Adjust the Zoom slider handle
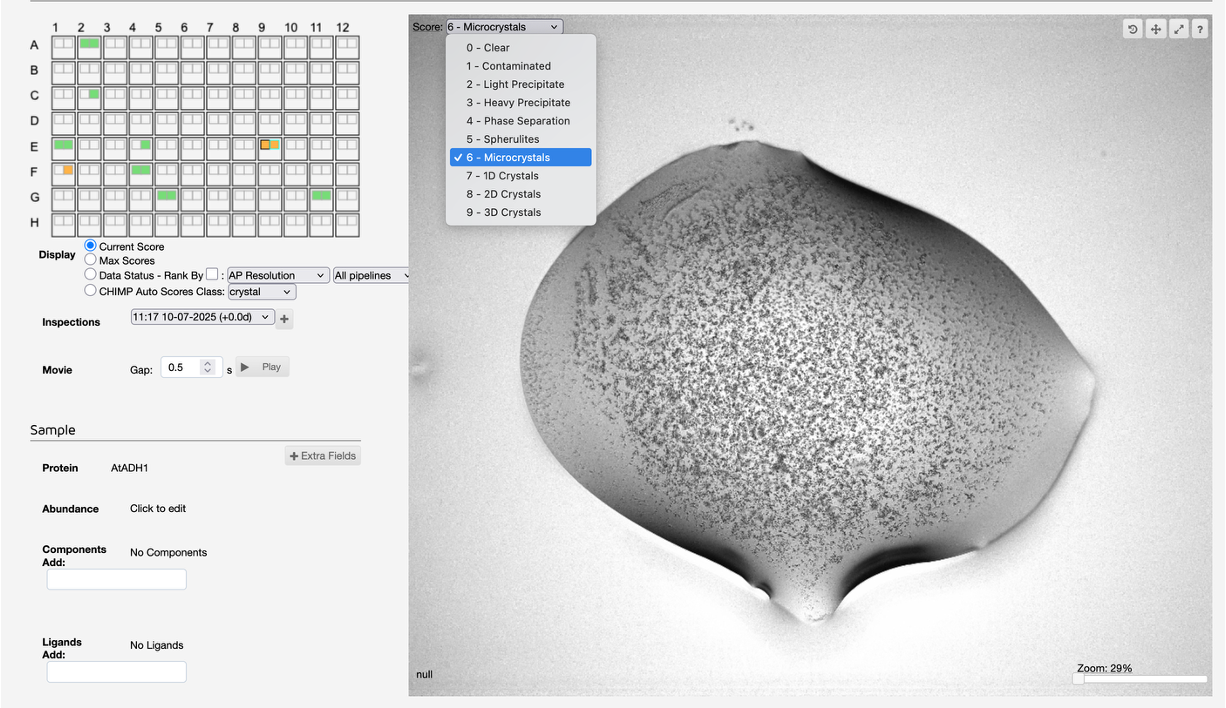 [1078, 679]
